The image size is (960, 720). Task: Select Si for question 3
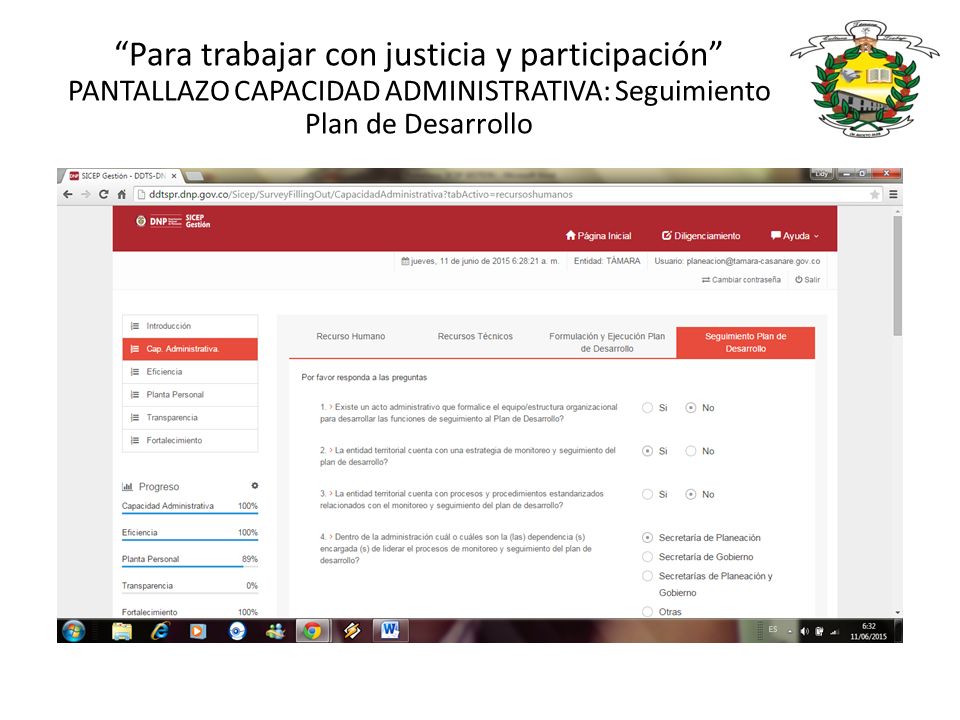tap(647, 494)
